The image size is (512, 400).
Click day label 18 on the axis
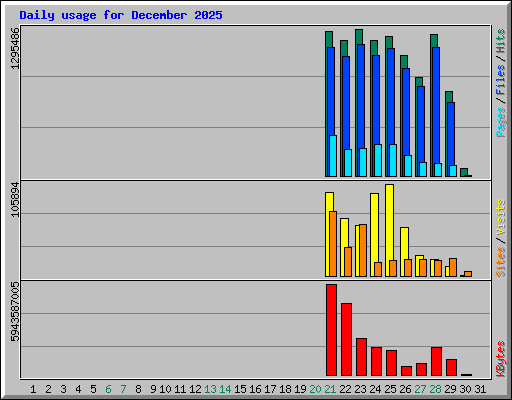(285, 389)
